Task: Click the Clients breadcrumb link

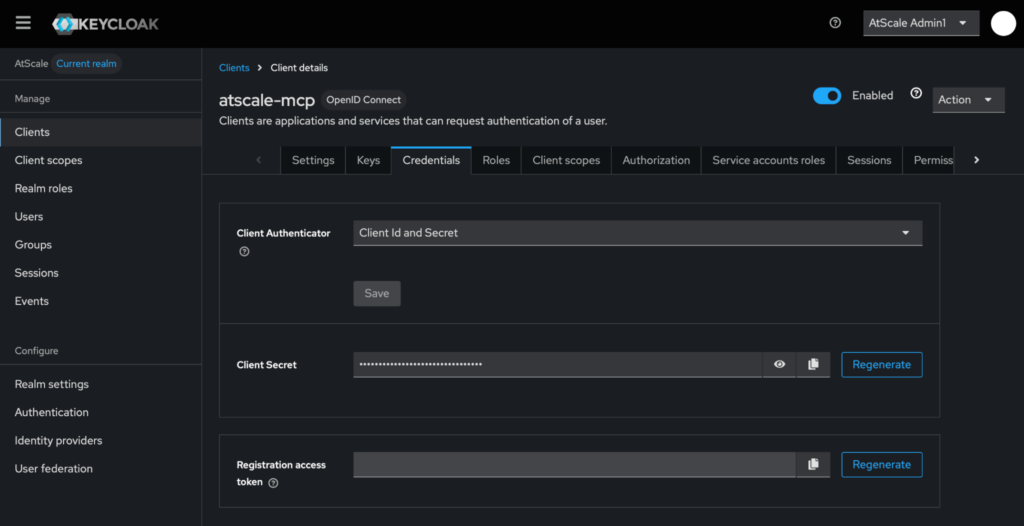Action: coord(234,67)
